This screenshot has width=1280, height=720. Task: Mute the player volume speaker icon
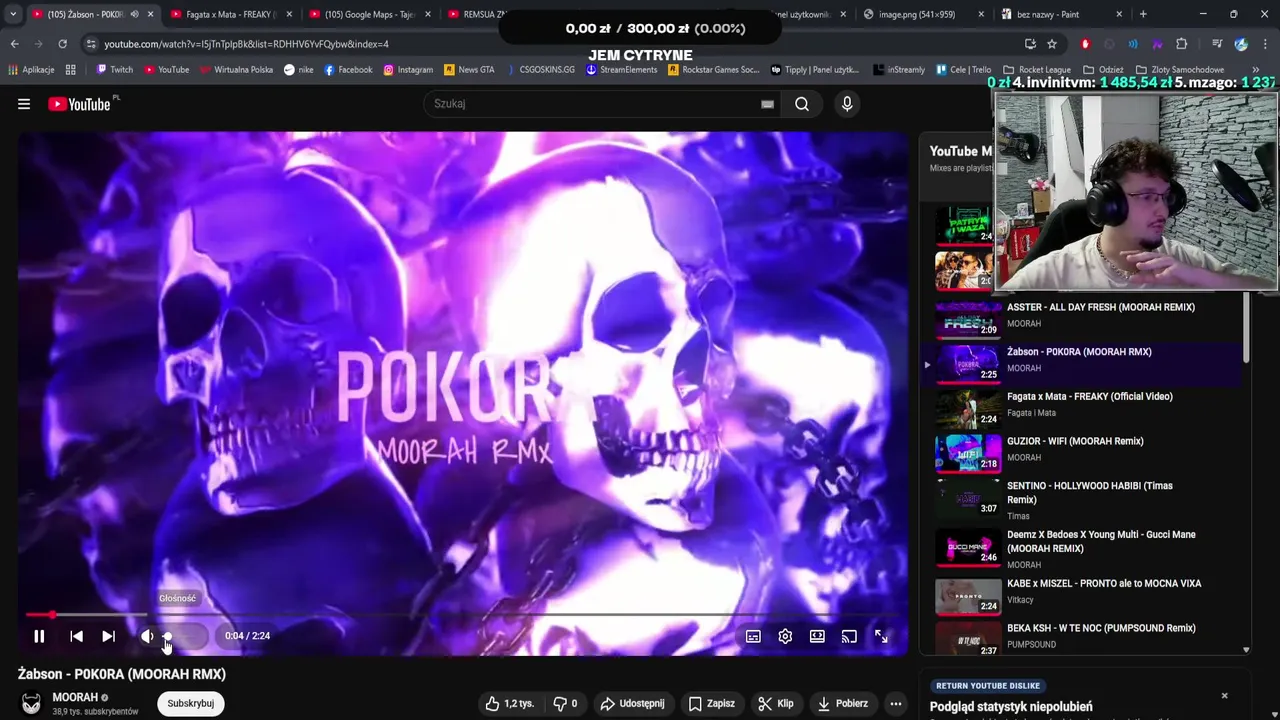147,636
